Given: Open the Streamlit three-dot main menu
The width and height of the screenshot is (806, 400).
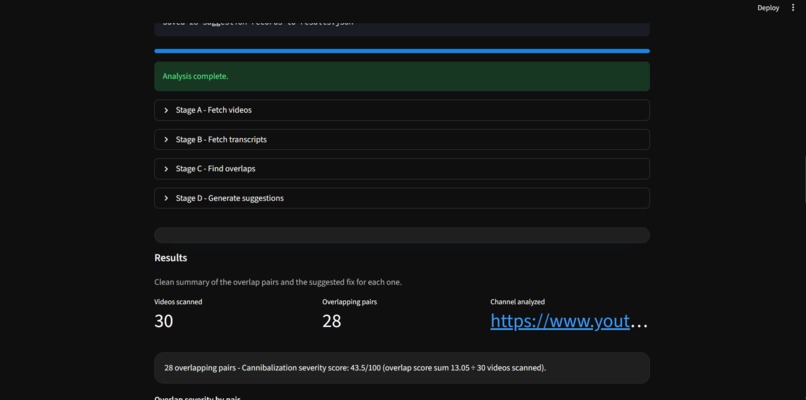Looking at the screenshot, I should [793, 8].
